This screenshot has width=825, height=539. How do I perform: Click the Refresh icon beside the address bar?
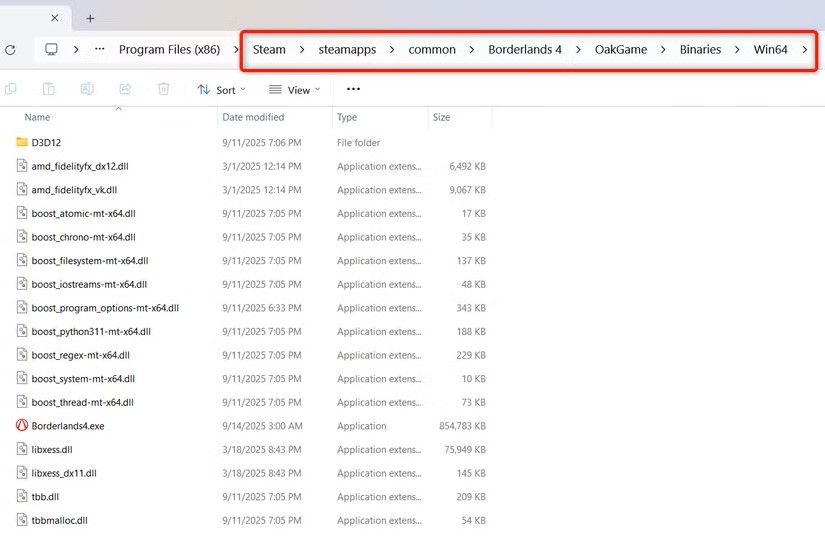pos(10,49)
